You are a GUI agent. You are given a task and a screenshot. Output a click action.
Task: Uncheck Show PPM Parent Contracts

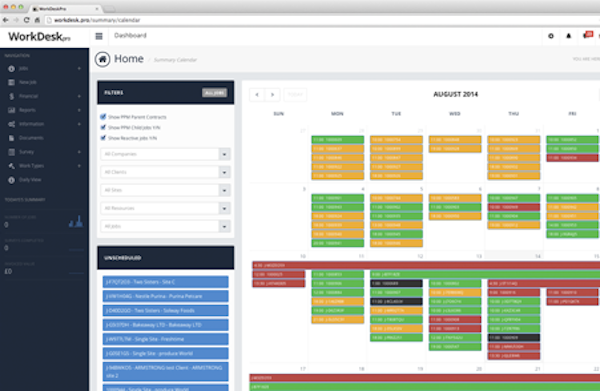pos(103,117)
